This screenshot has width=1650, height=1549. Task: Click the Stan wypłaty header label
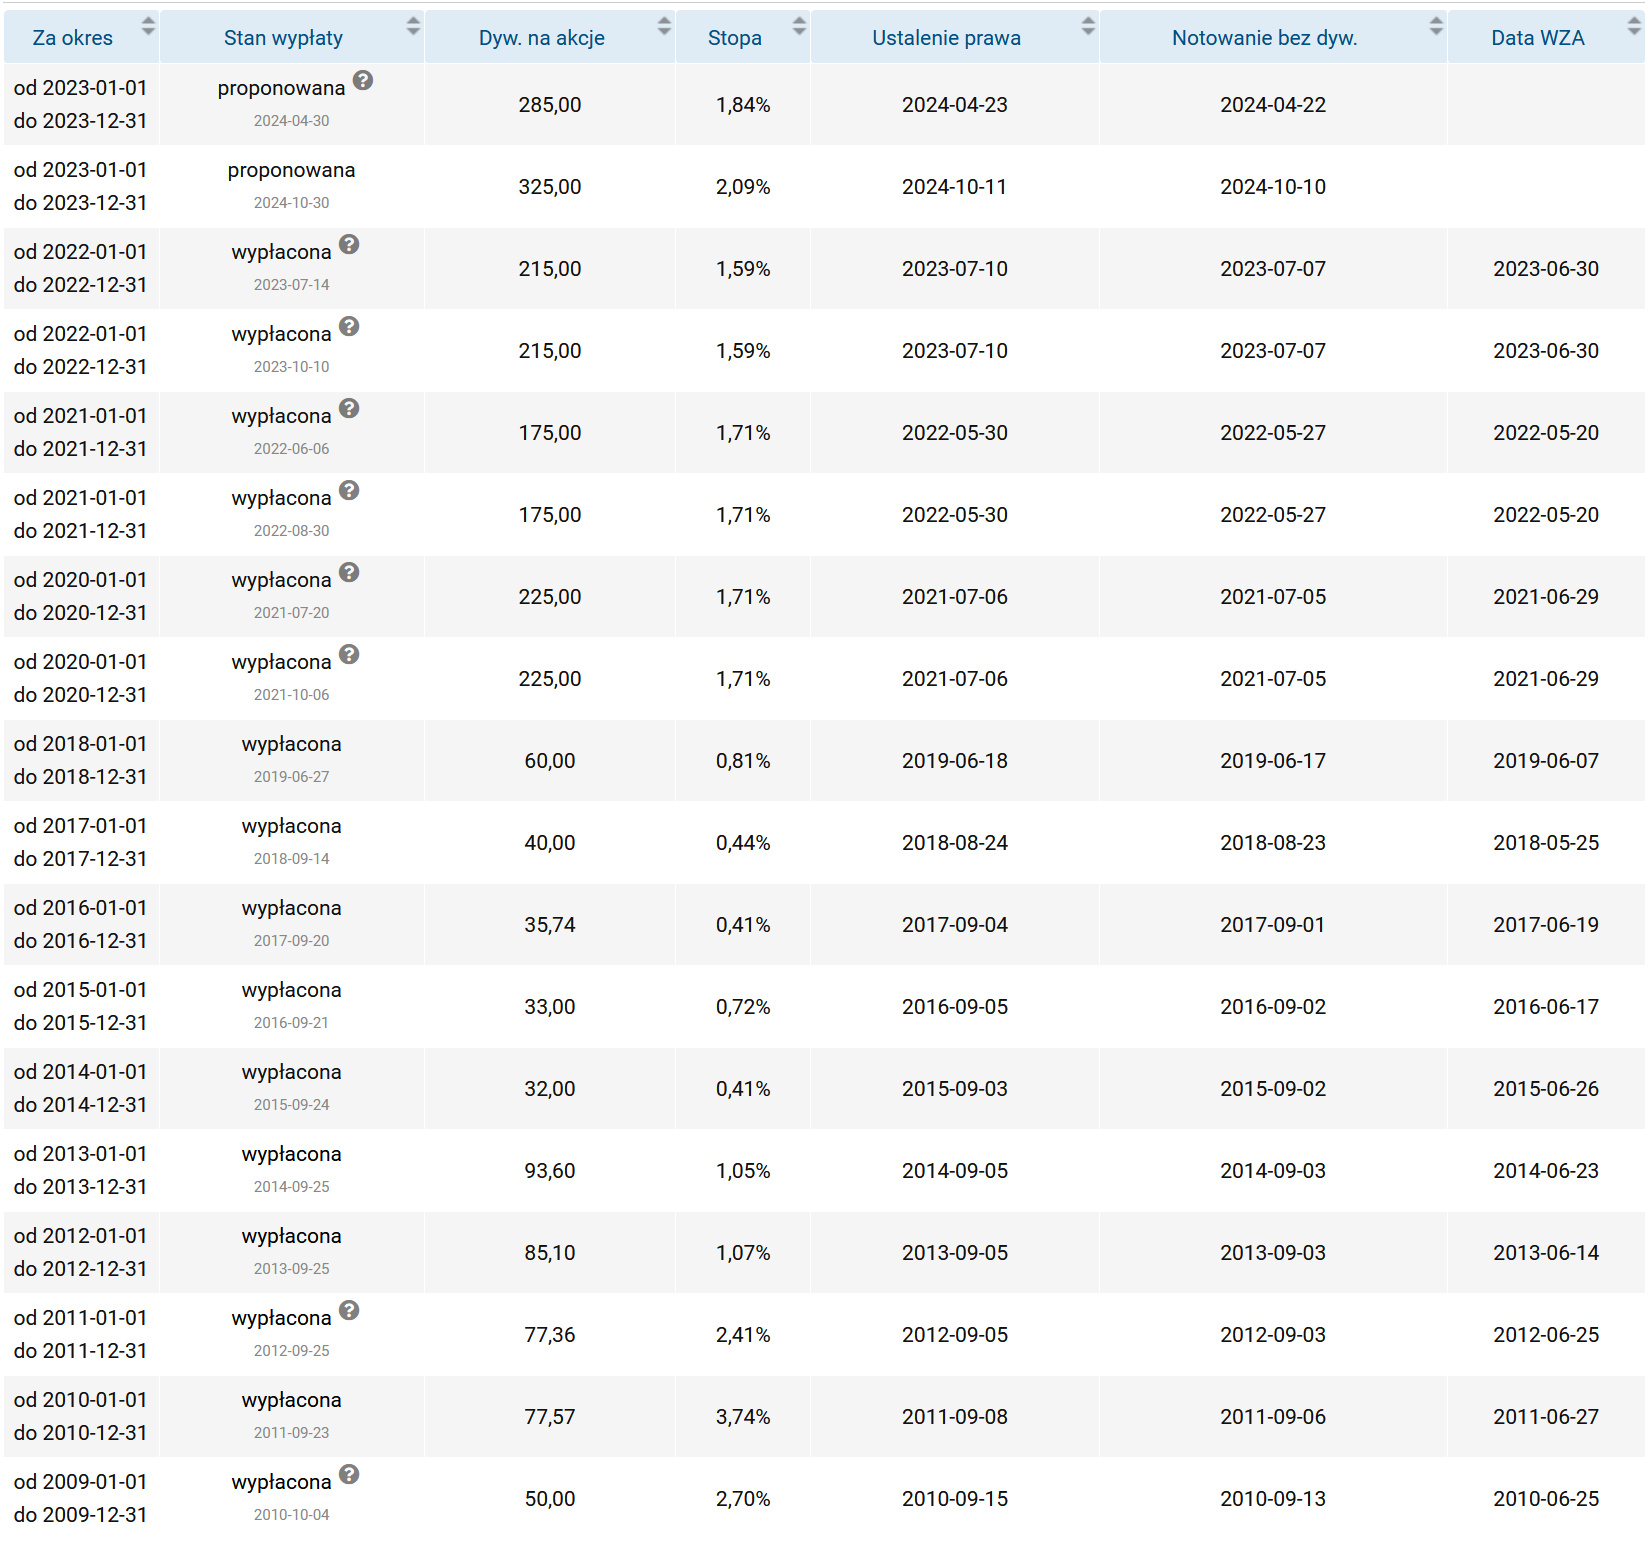(283, 38)
